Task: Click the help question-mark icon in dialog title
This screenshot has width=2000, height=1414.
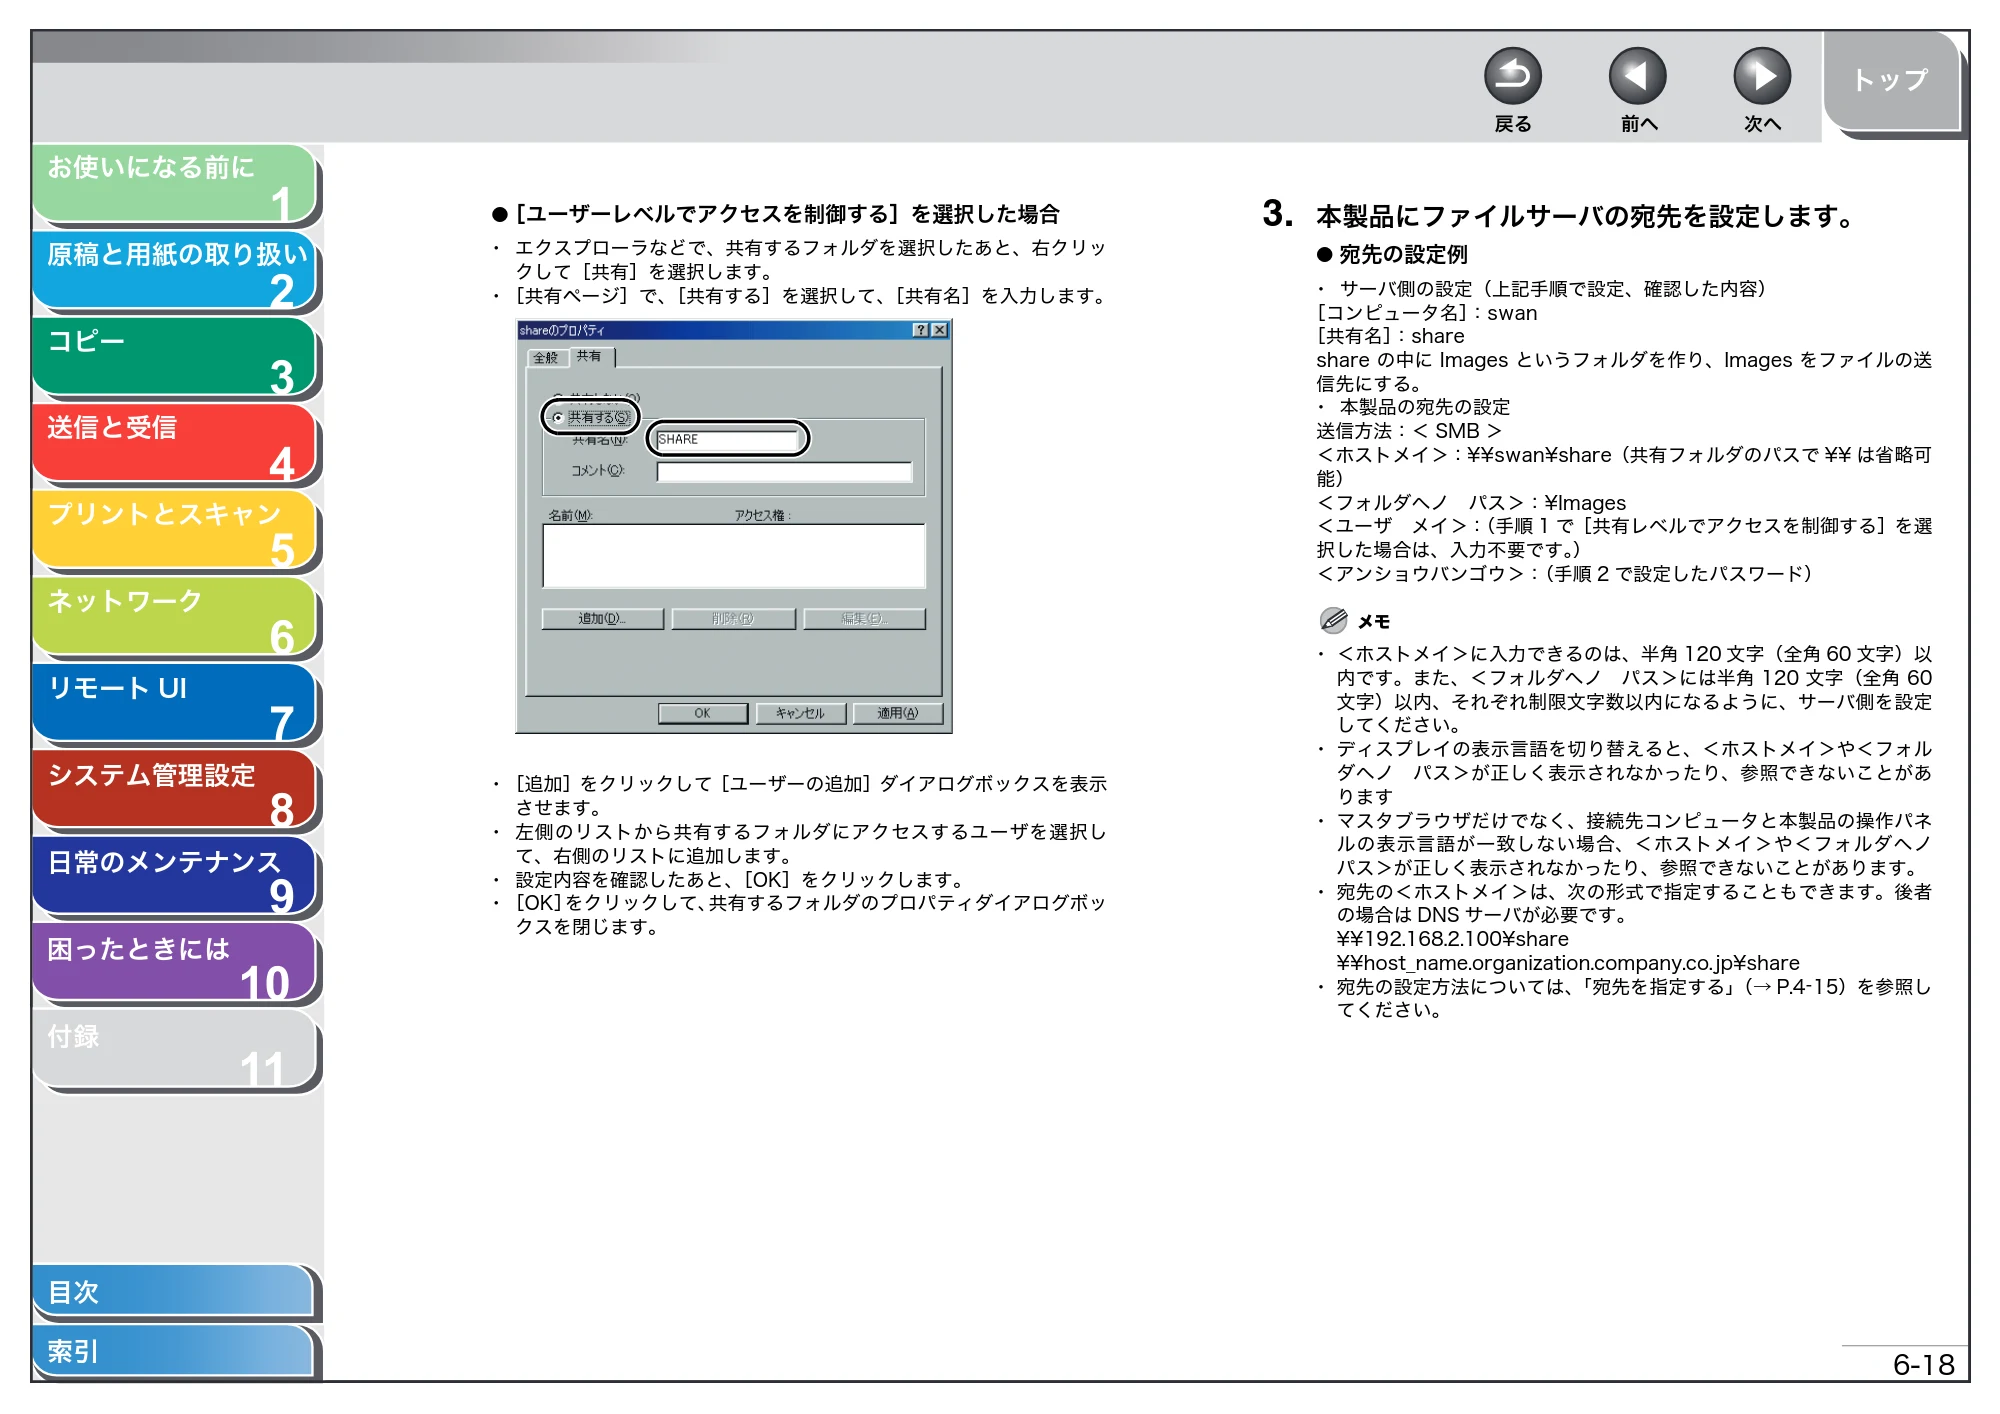Action: (x=921, y=330)
